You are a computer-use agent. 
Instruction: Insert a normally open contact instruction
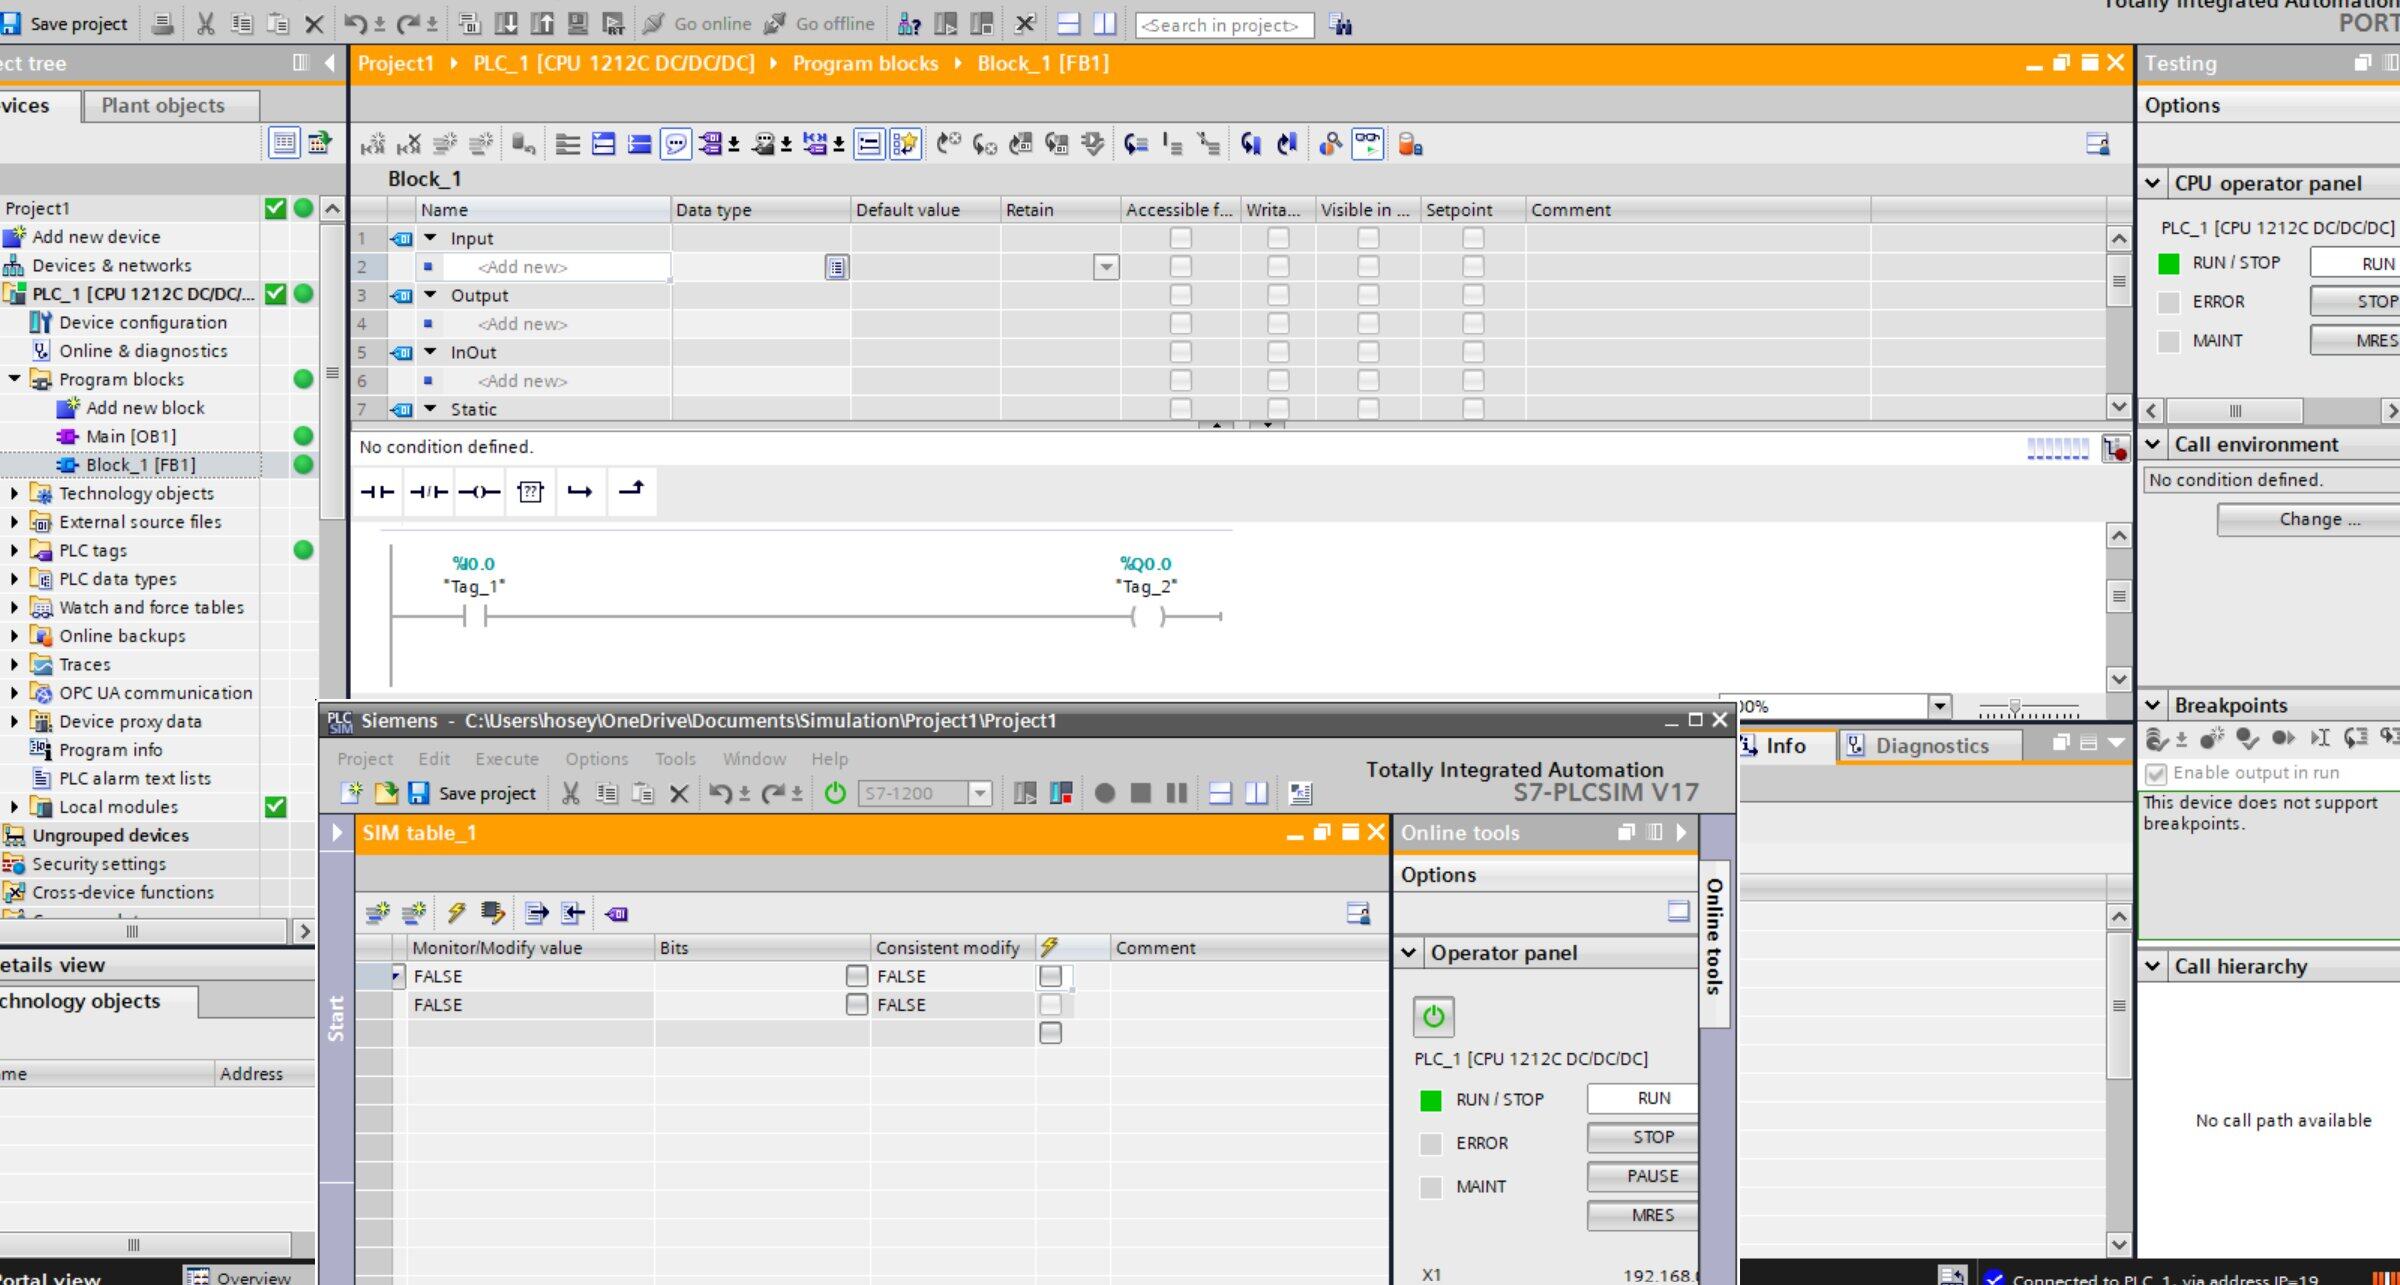click(378, 491)
